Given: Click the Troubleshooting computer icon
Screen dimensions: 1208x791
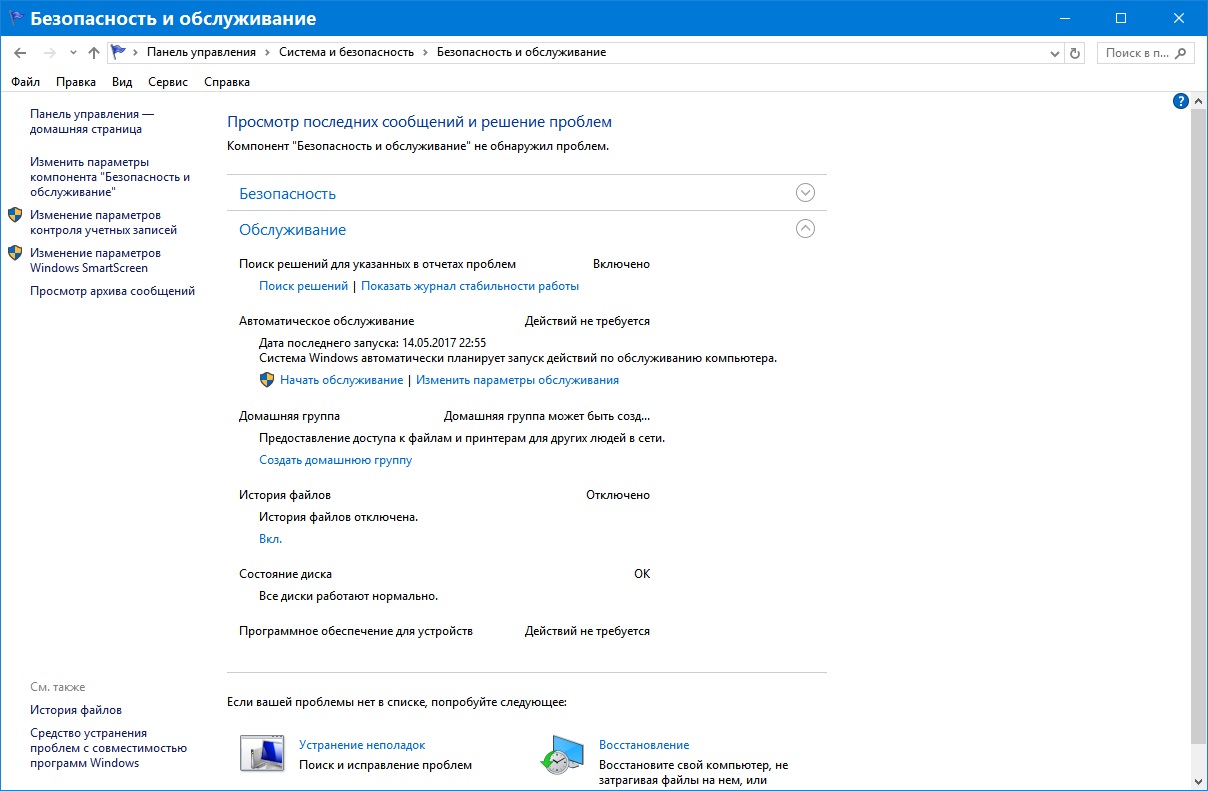Looking at the screenshot, I should click(x=261, y=753).
